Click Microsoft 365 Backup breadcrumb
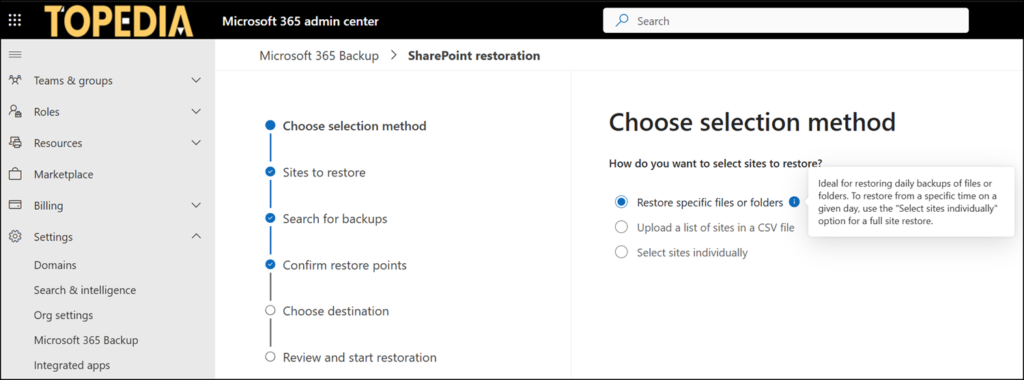 point(319,55)
